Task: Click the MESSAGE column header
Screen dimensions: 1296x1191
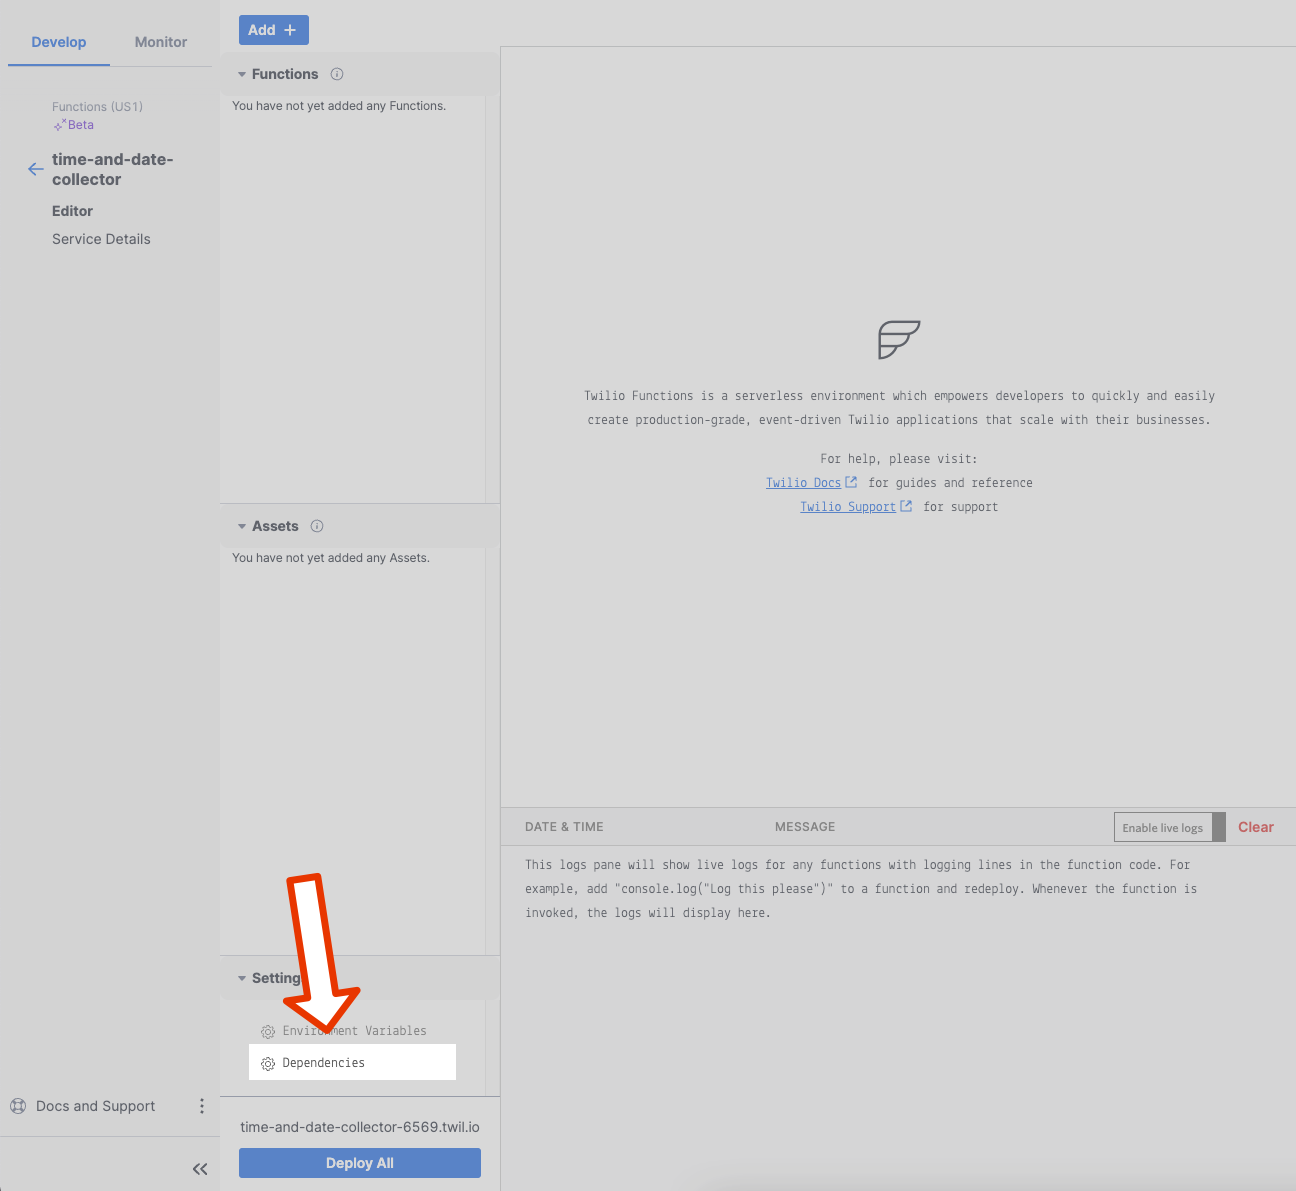Action: 805,827
